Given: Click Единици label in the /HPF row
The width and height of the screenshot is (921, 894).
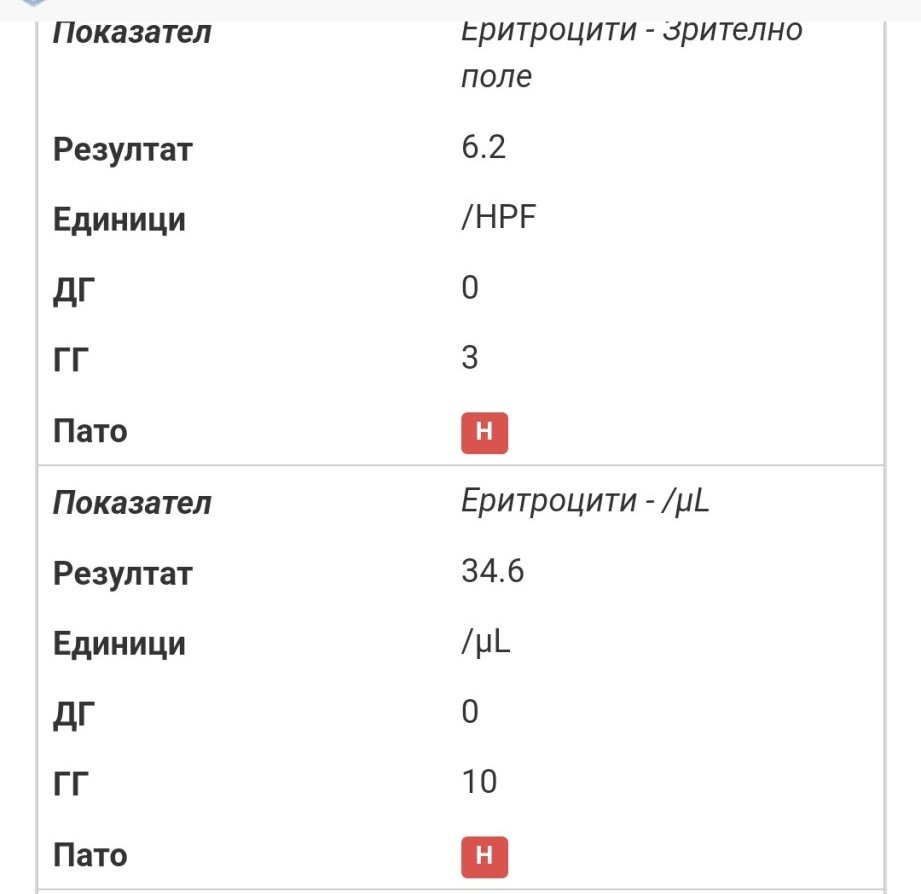Looking at the screenshot, I should 119,219.
